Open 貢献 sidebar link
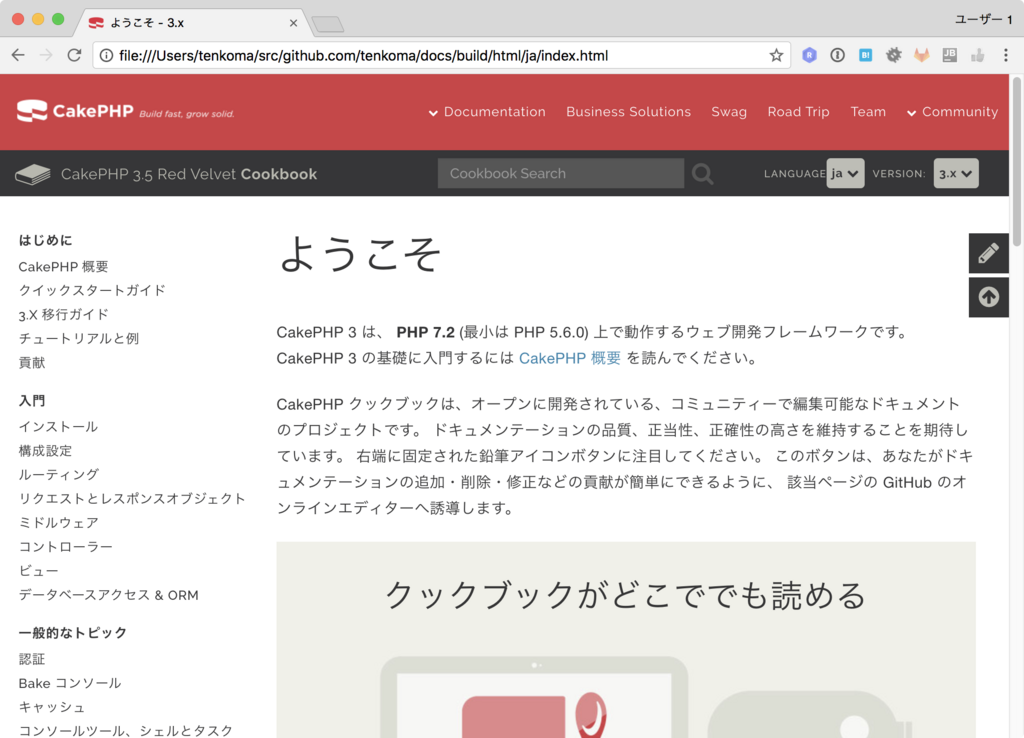Screen dimensions: 1024x738 point(31,362)
